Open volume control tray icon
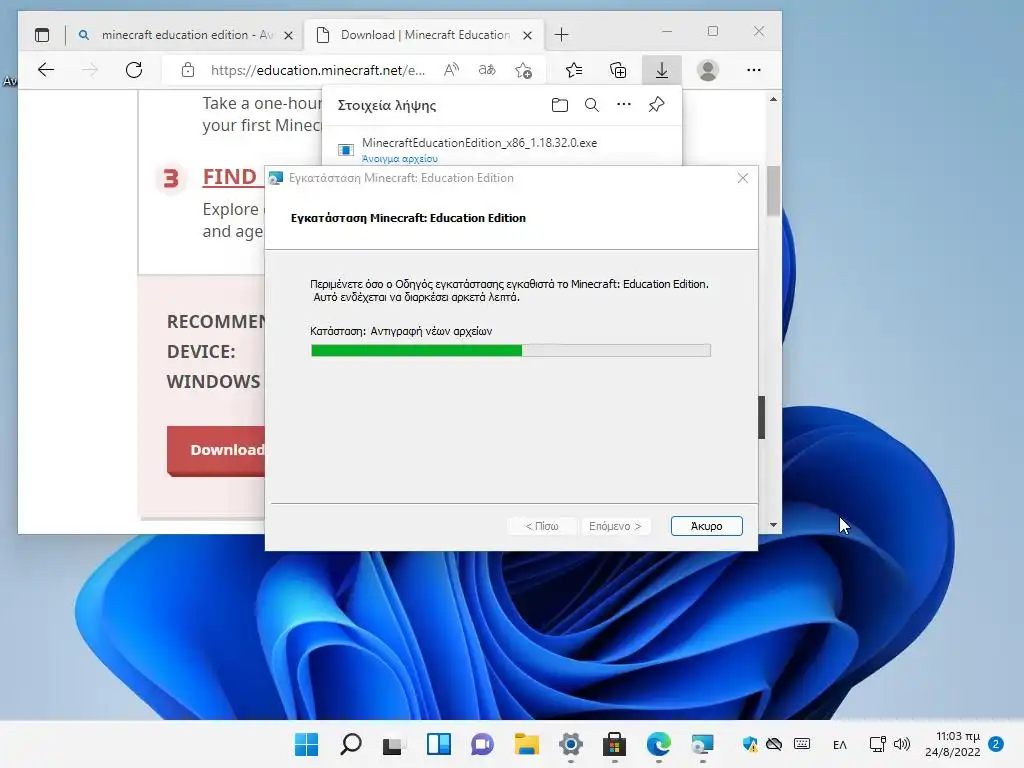The width and height of the screenshot is (1024, 768). [902, 744]
